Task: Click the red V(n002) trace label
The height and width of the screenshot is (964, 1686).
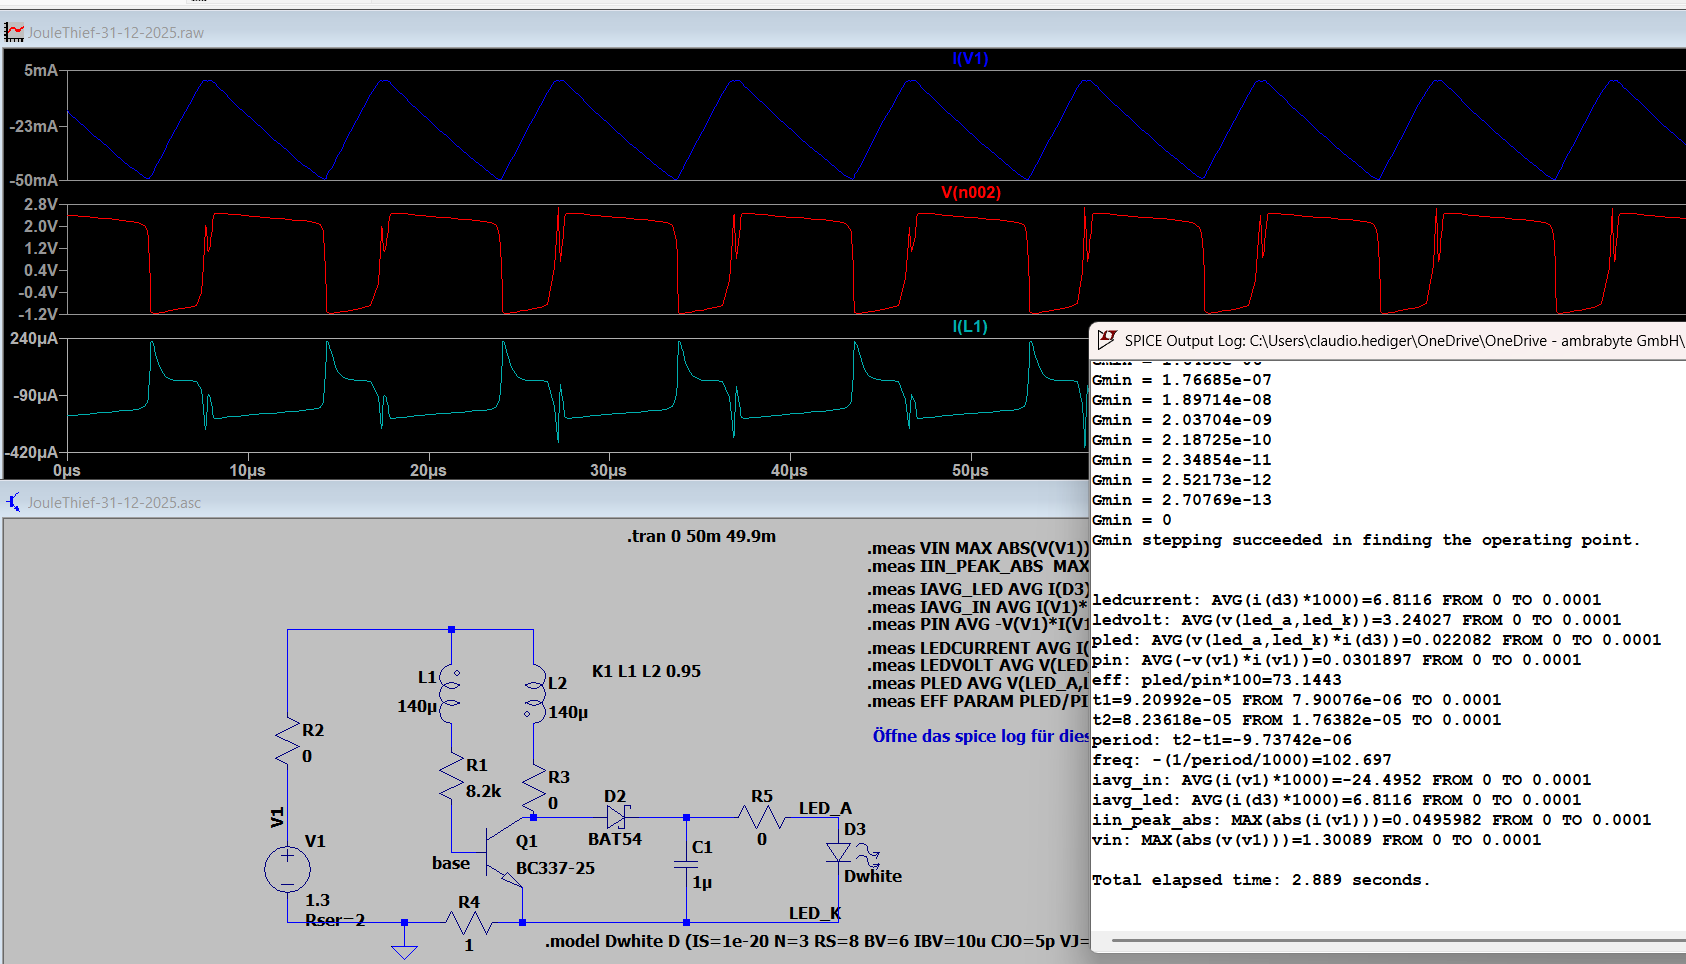Action: [970, 192]
